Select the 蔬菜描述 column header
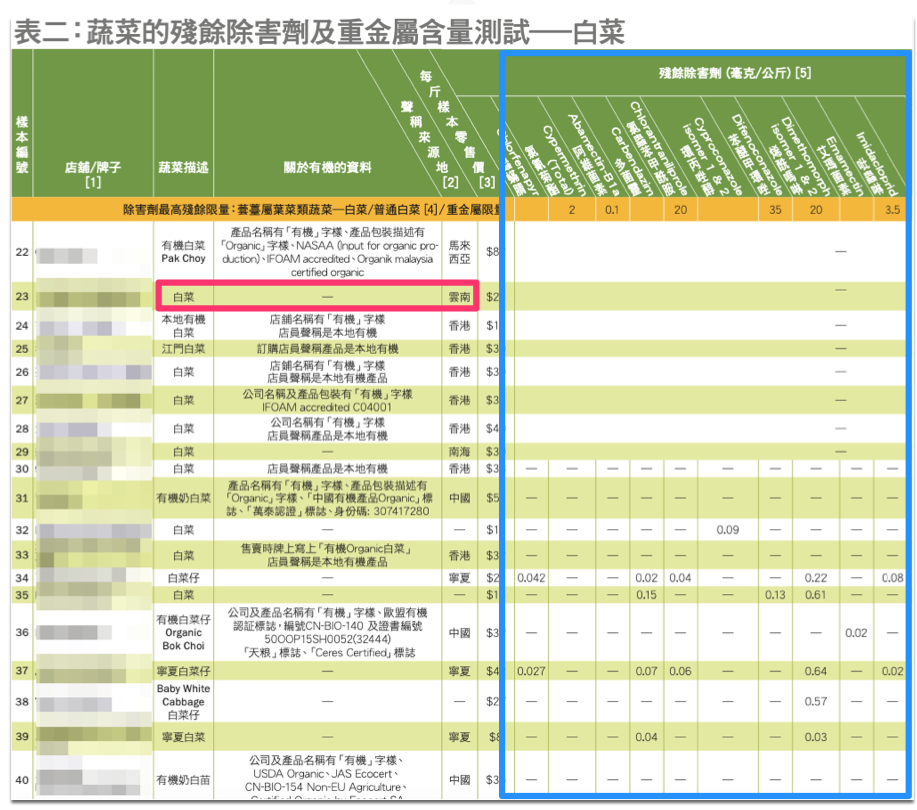This screenshot has height=810, width=917. [x=183, y=167]
